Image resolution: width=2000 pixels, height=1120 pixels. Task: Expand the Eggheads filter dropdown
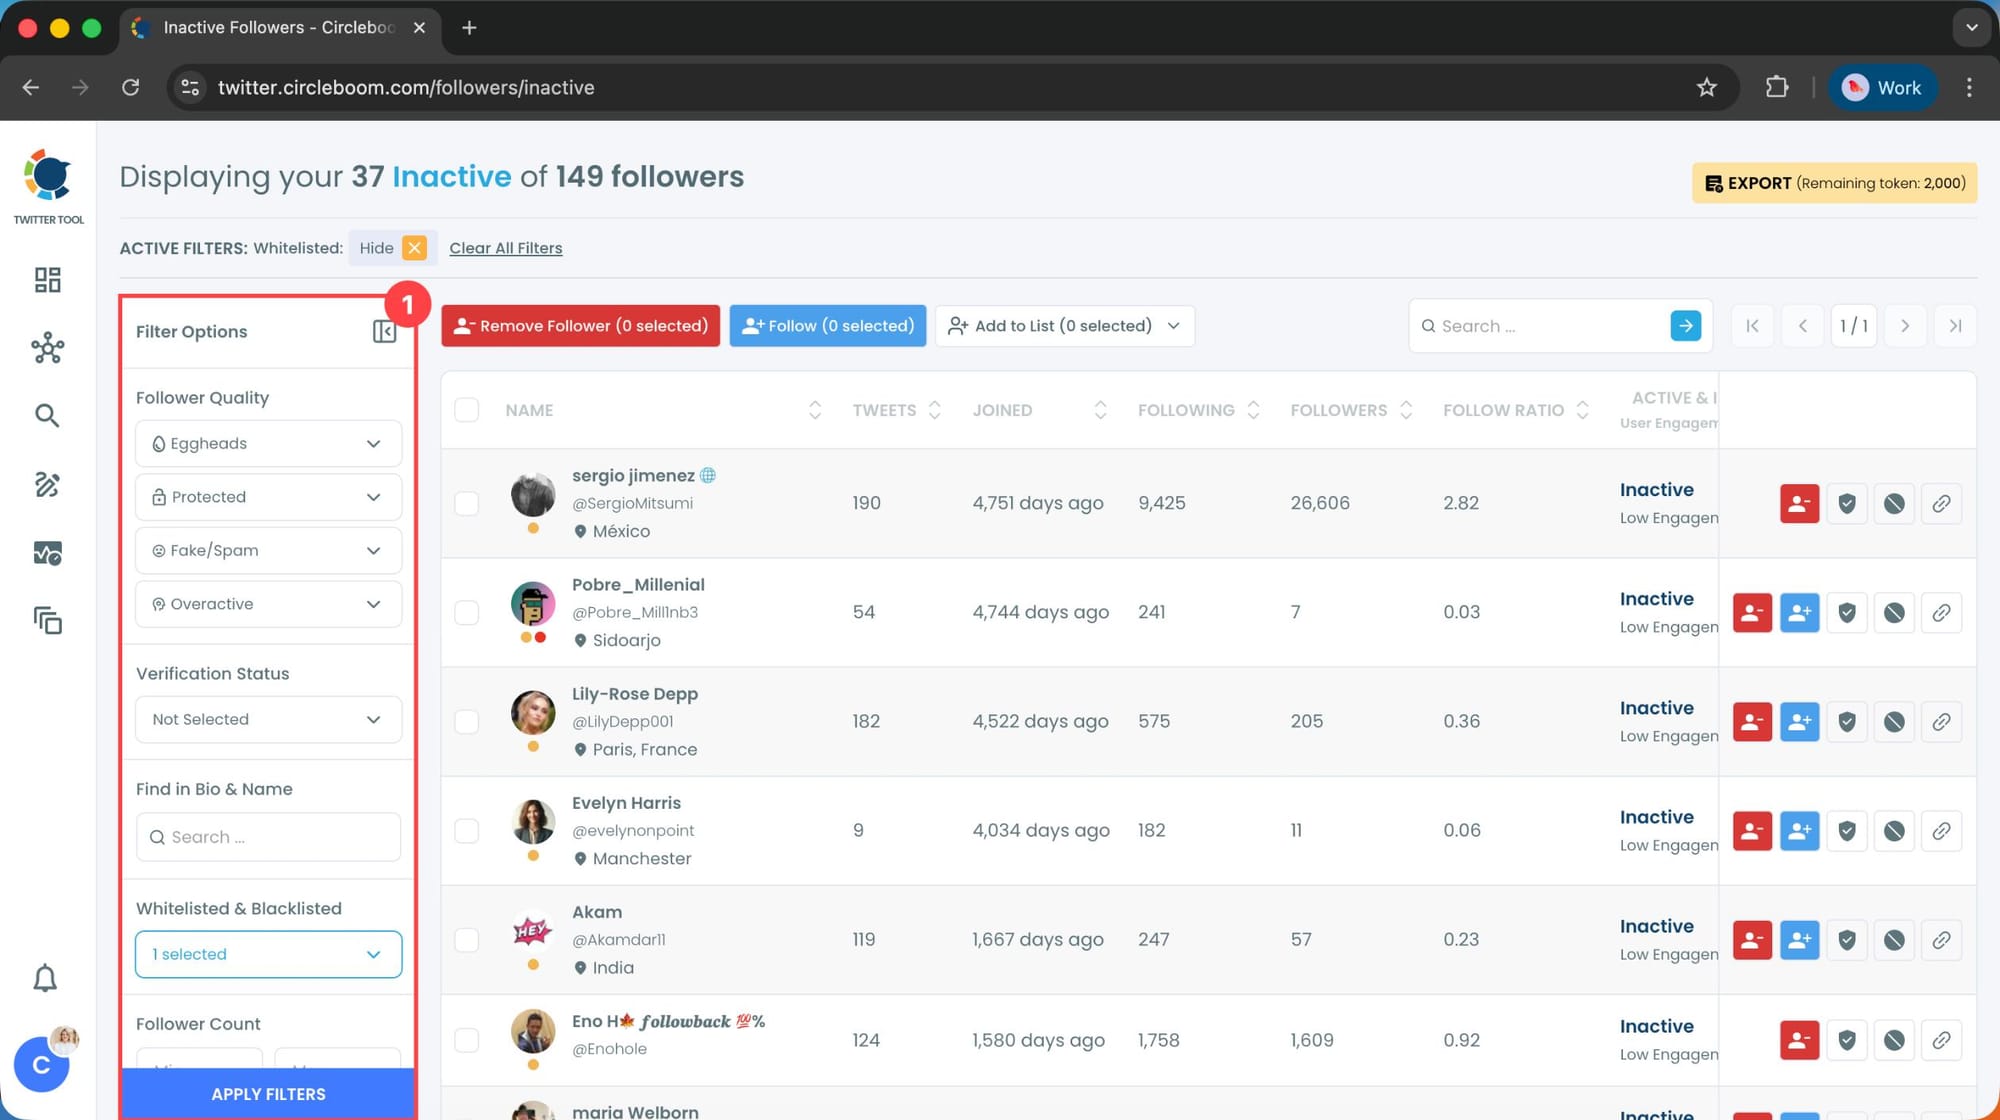267,443
